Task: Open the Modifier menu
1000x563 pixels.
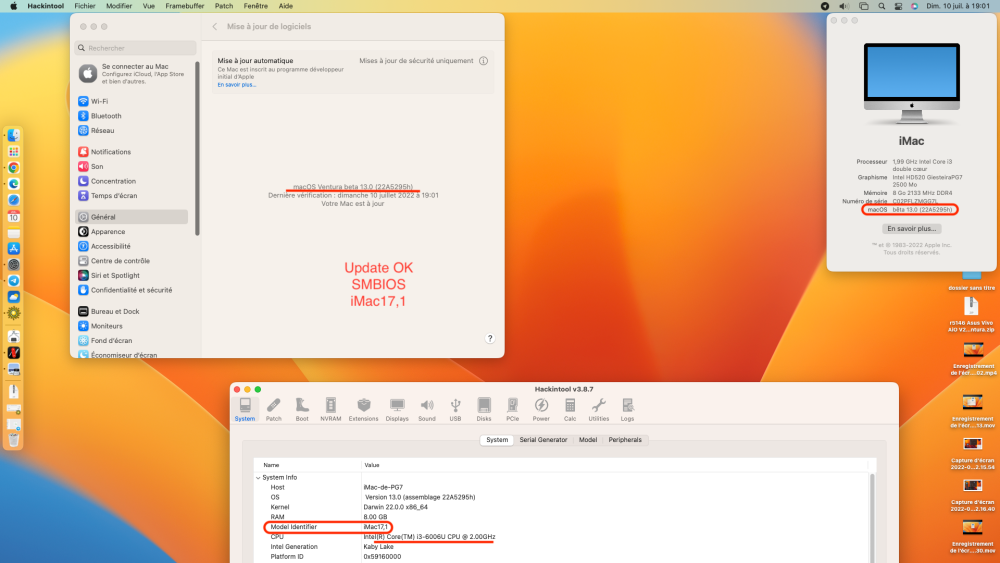Action: coord(119,6)
